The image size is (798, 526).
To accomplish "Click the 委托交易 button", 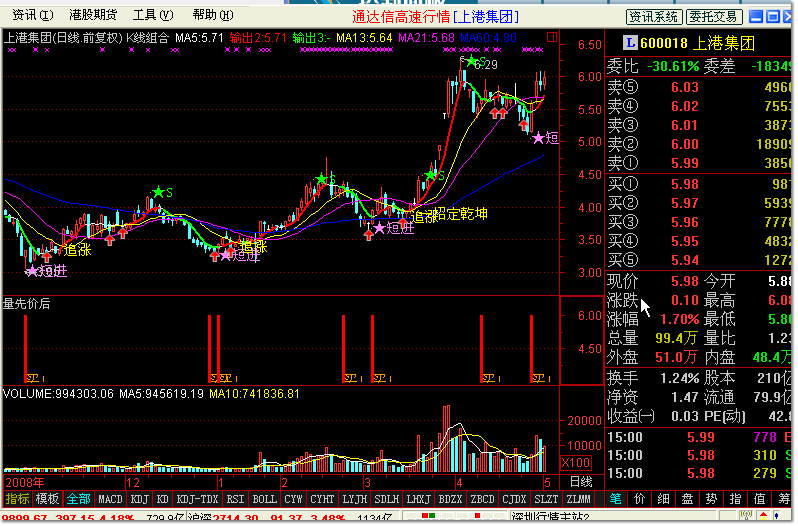I will pyautogui.click(x=714, y=17).
